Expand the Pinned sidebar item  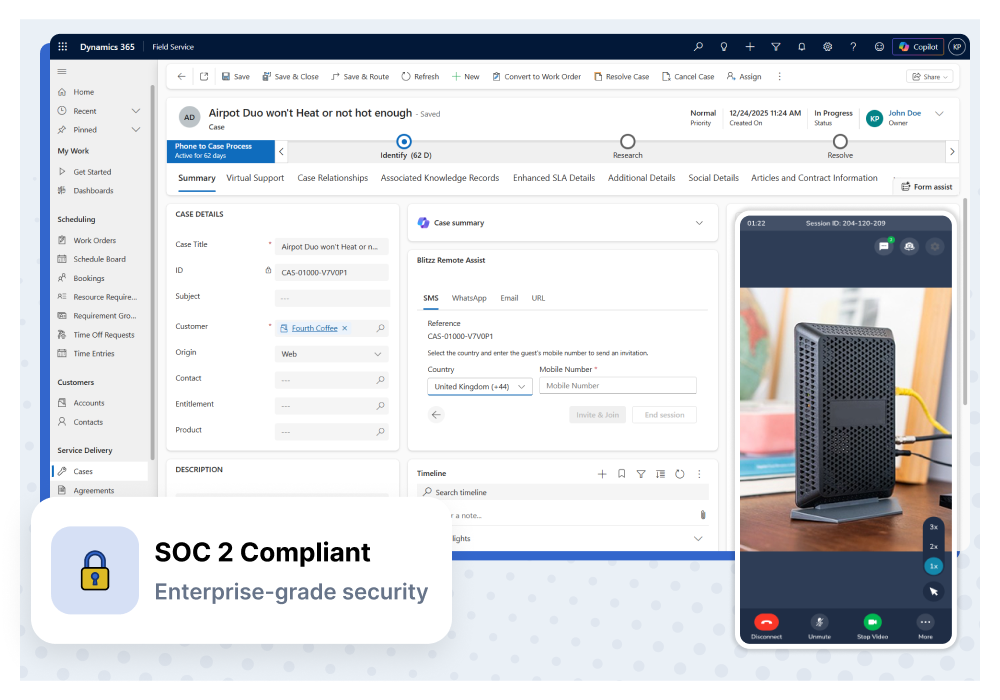136,129
